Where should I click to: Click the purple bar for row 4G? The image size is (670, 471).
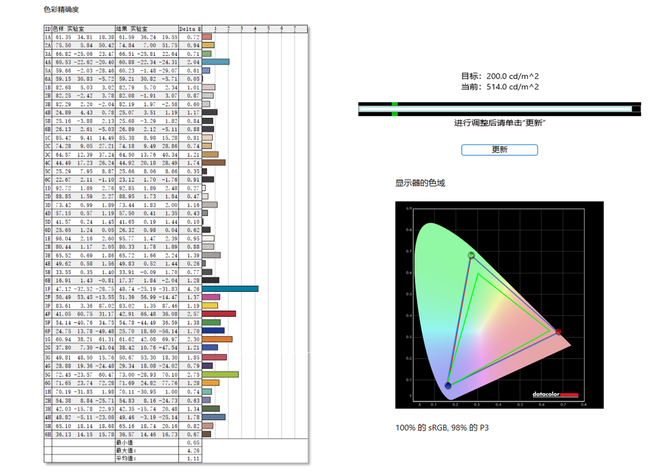tap(208, 366)
